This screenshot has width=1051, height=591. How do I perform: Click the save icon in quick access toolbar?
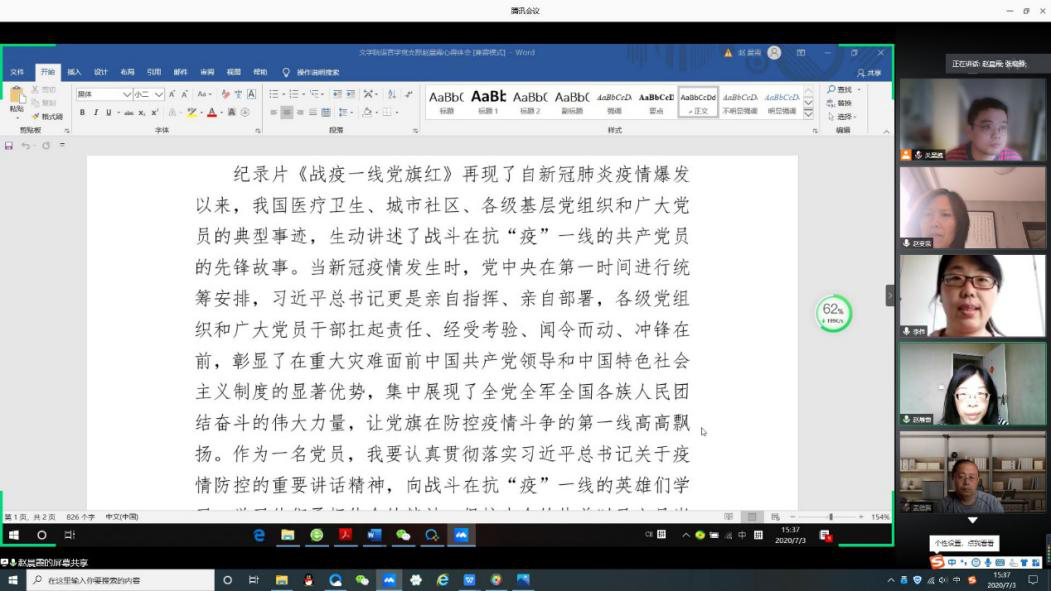pos(9,145)
